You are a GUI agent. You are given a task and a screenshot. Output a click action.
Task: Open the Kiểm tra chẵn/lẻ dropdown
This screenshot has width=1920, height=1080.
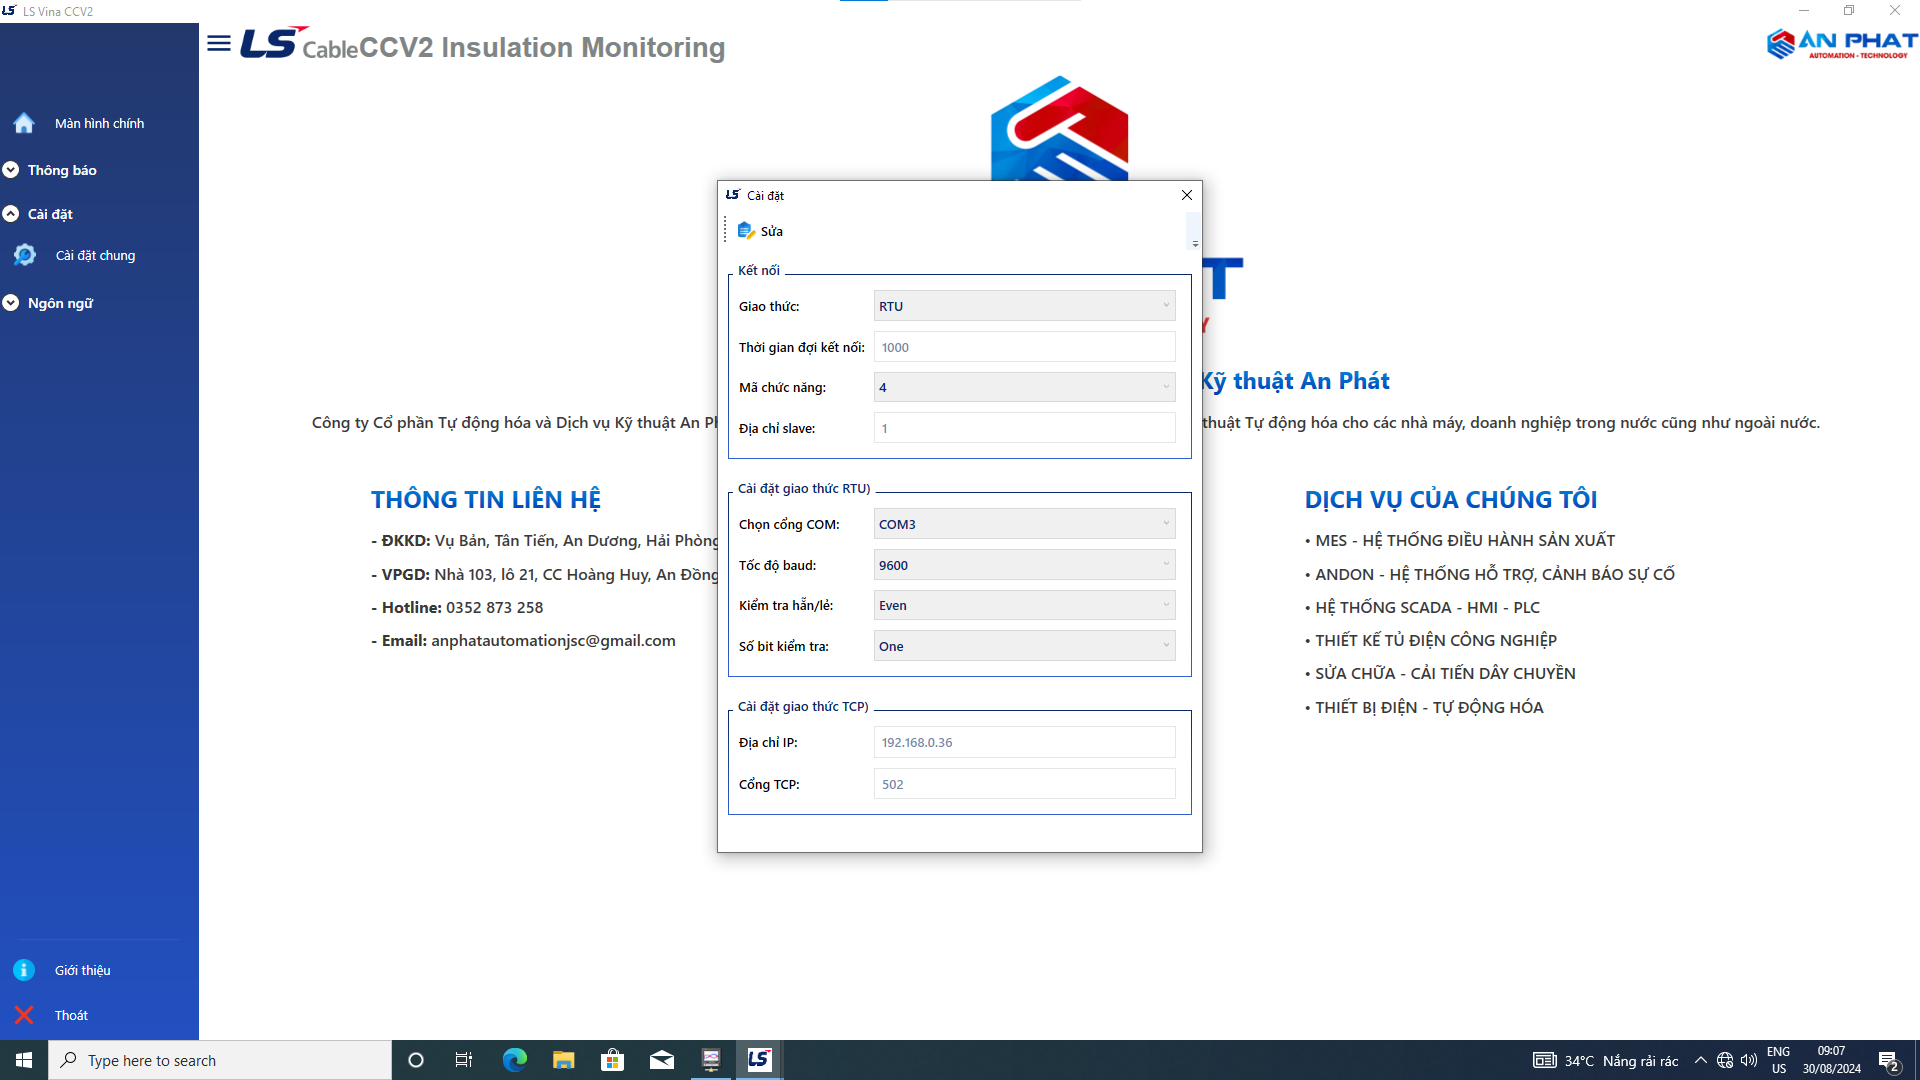pyautogui.click(x=1024, y=605)
